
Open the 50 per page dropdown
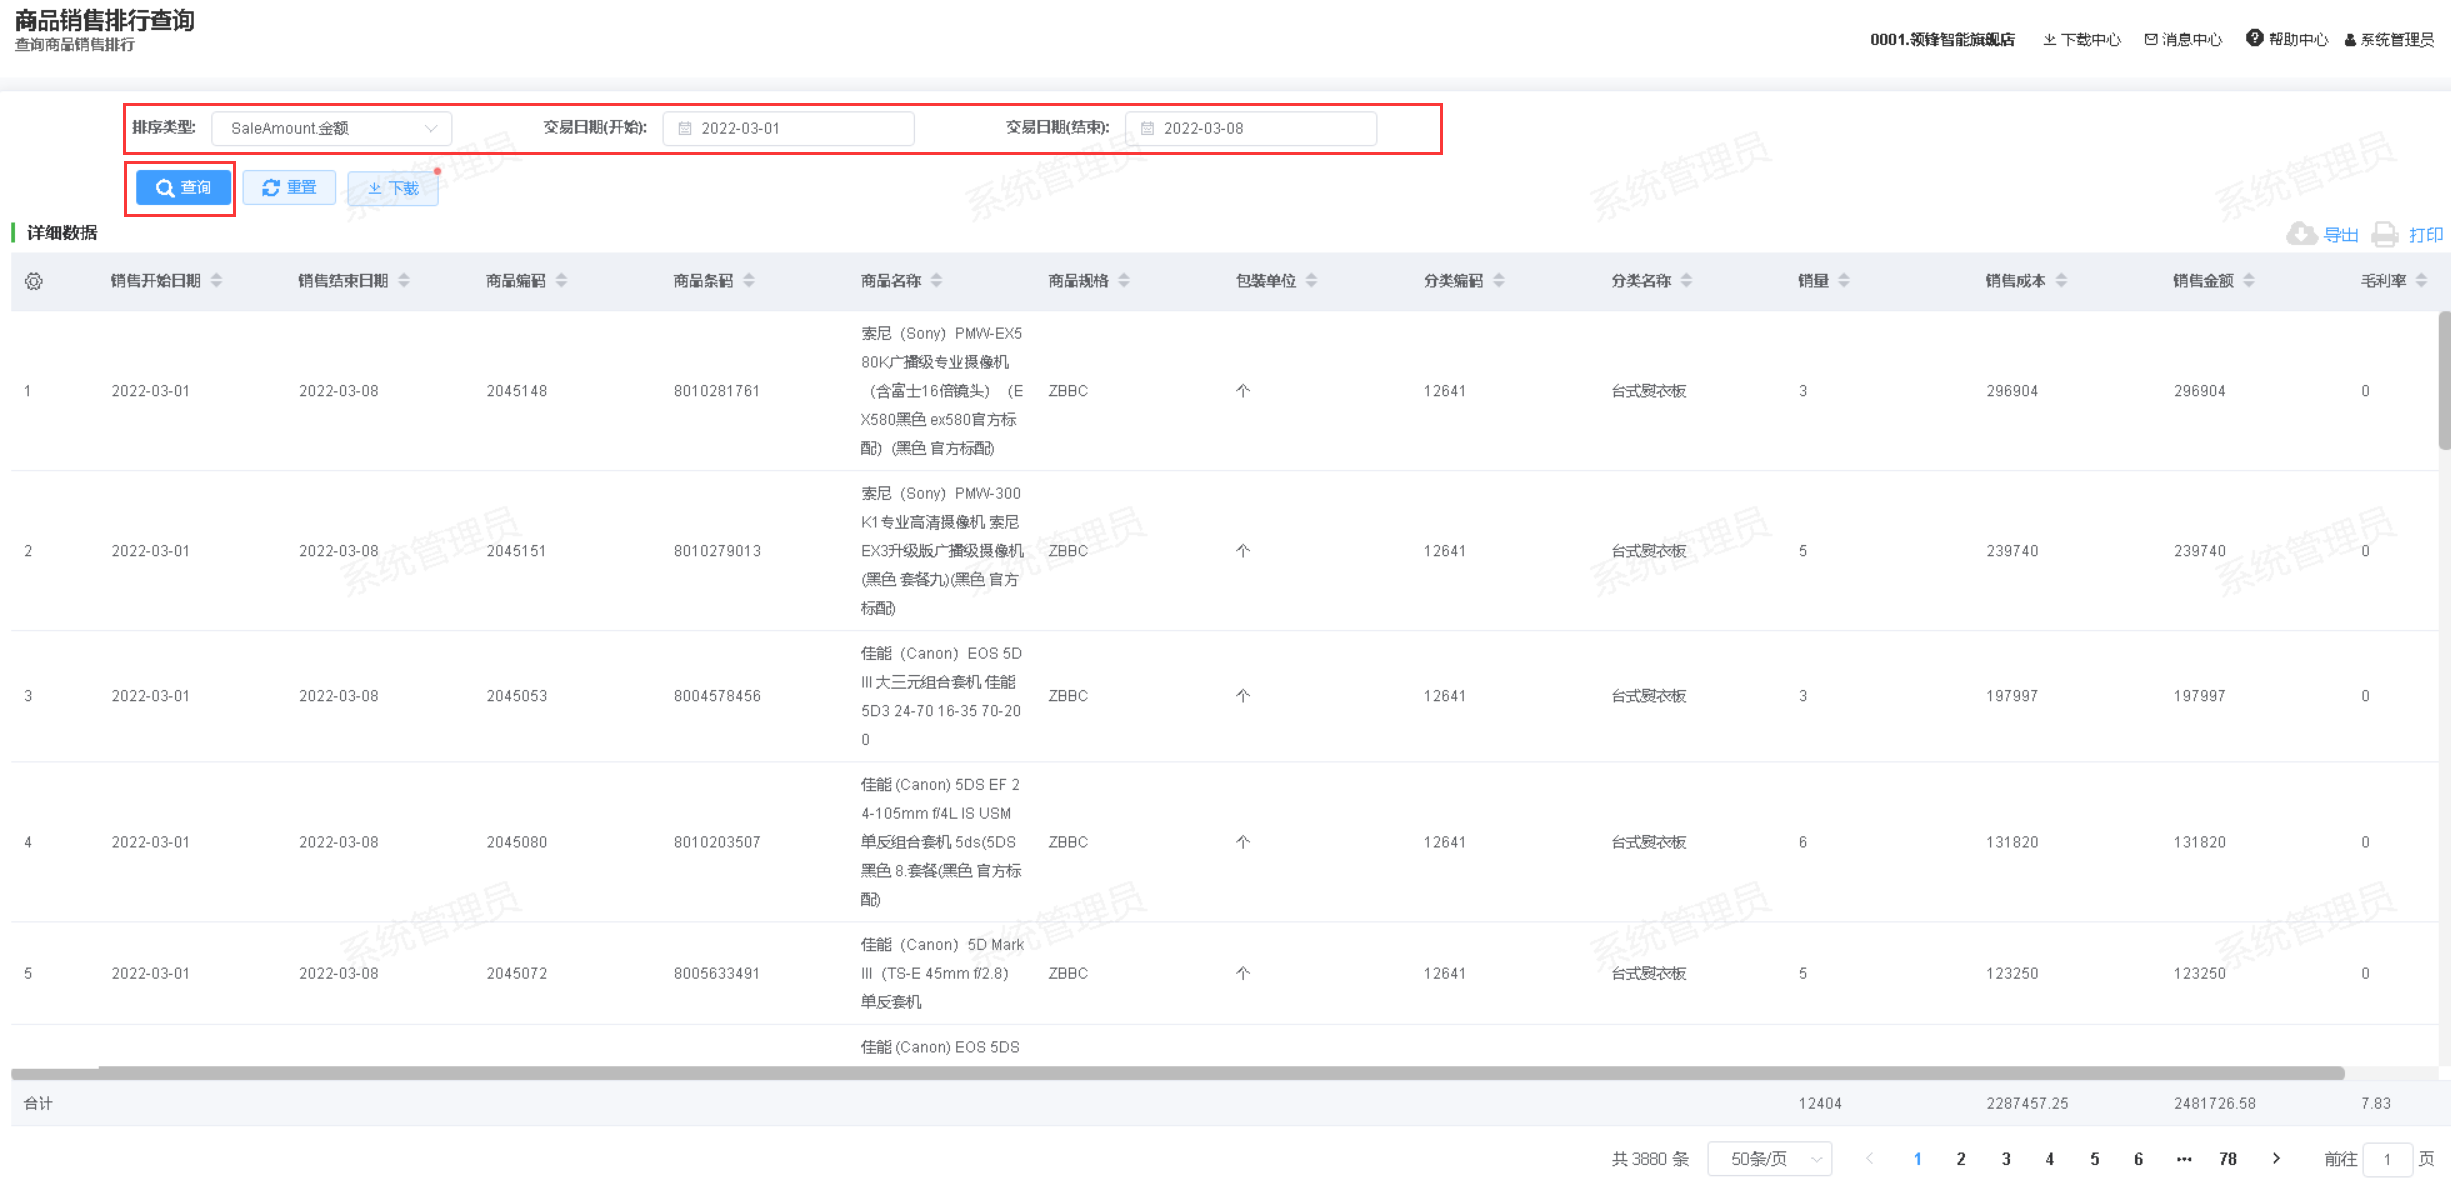point(1769,1158)
